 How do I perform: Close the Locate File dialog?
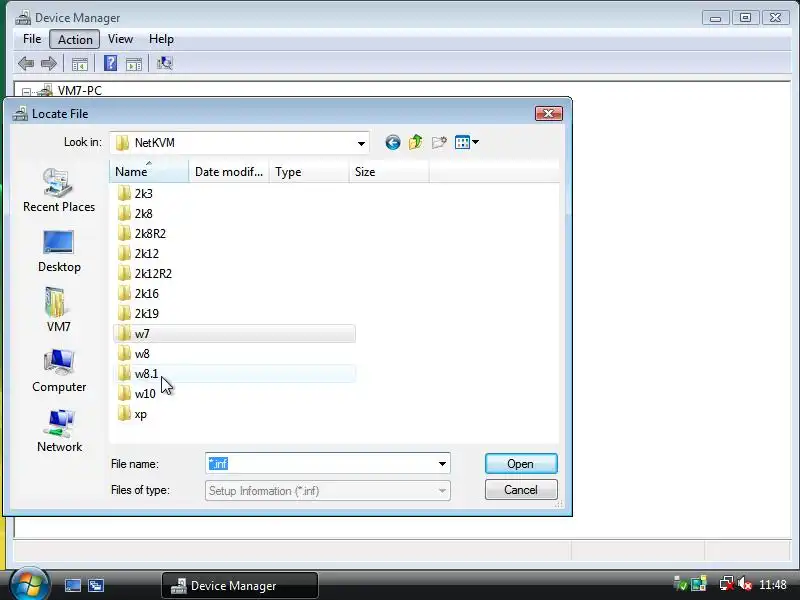548,113
